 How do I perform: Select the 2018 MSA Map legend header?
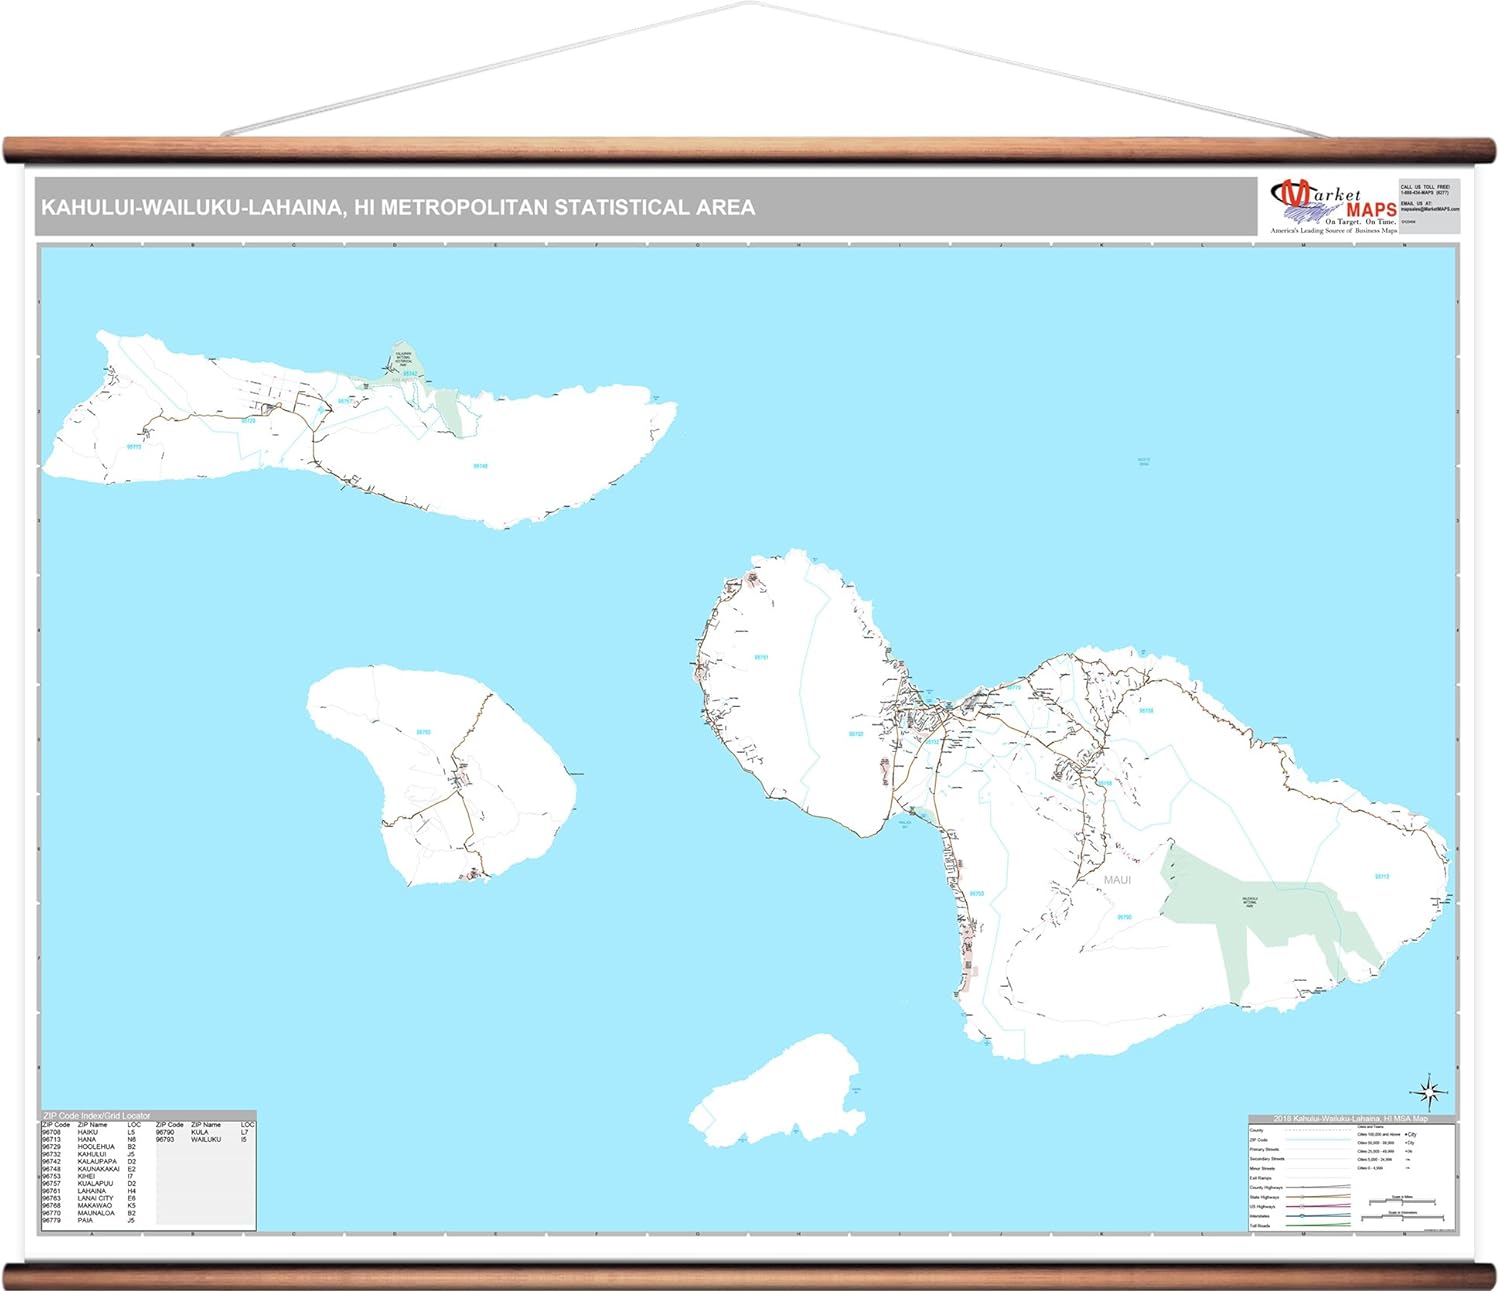pos(1350,1118)
